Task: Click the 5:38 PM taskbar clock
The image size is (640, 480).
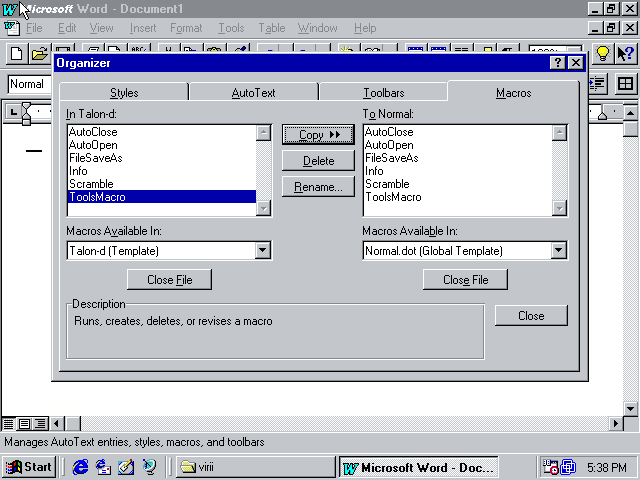Action: point(607,467)
